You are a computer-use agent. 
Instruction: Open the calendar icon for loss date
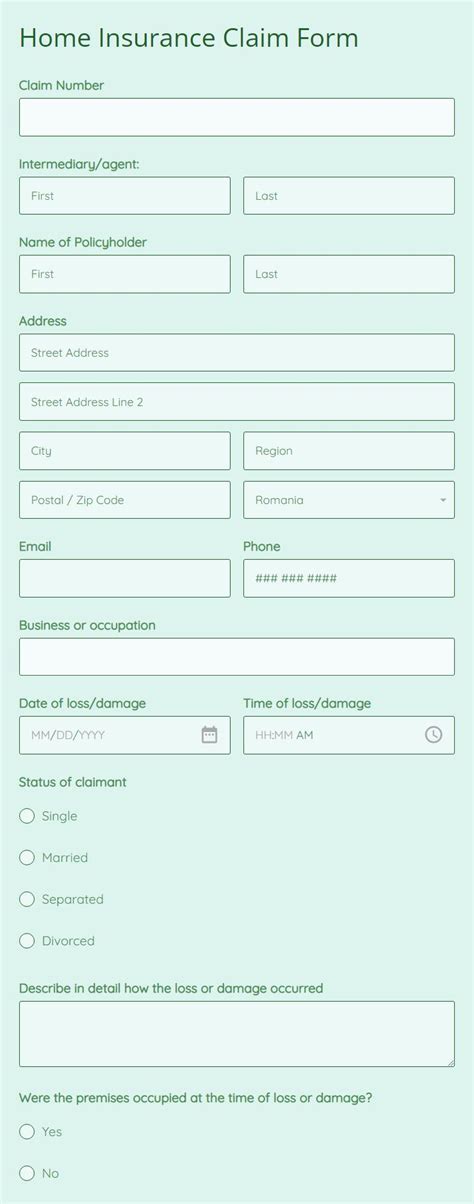pos(209,735)
